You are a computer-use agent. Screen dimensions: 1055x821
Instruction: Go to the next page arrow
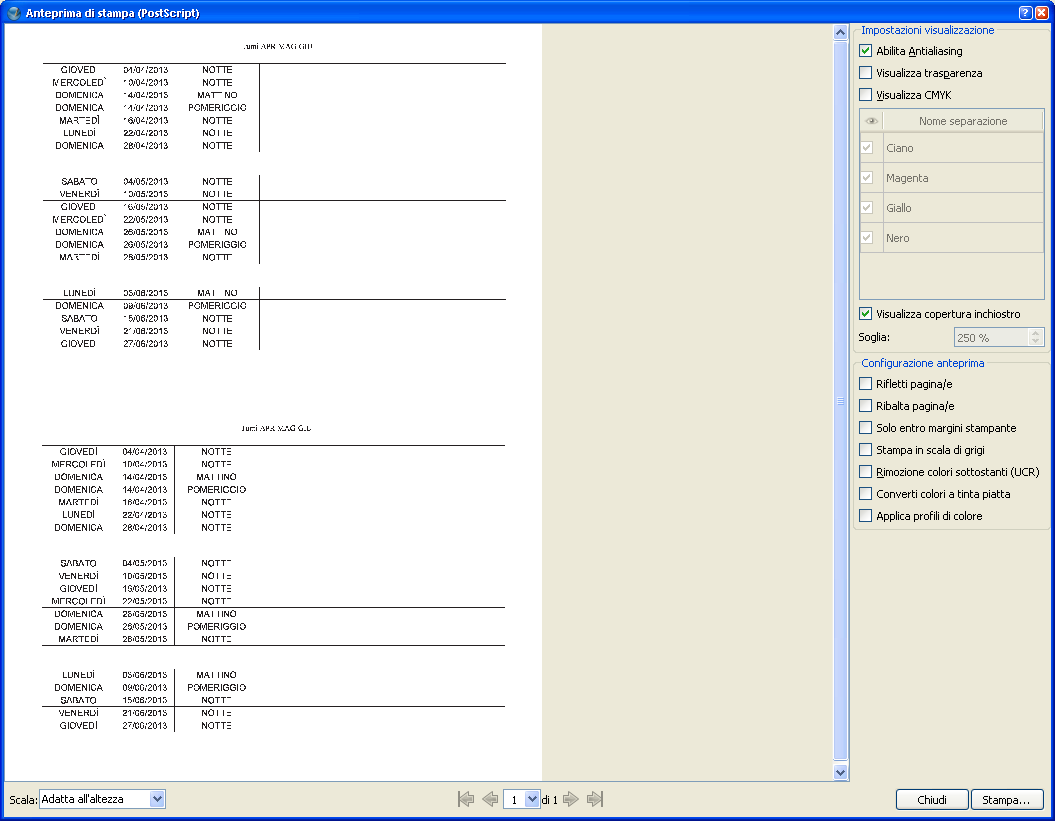571,799
